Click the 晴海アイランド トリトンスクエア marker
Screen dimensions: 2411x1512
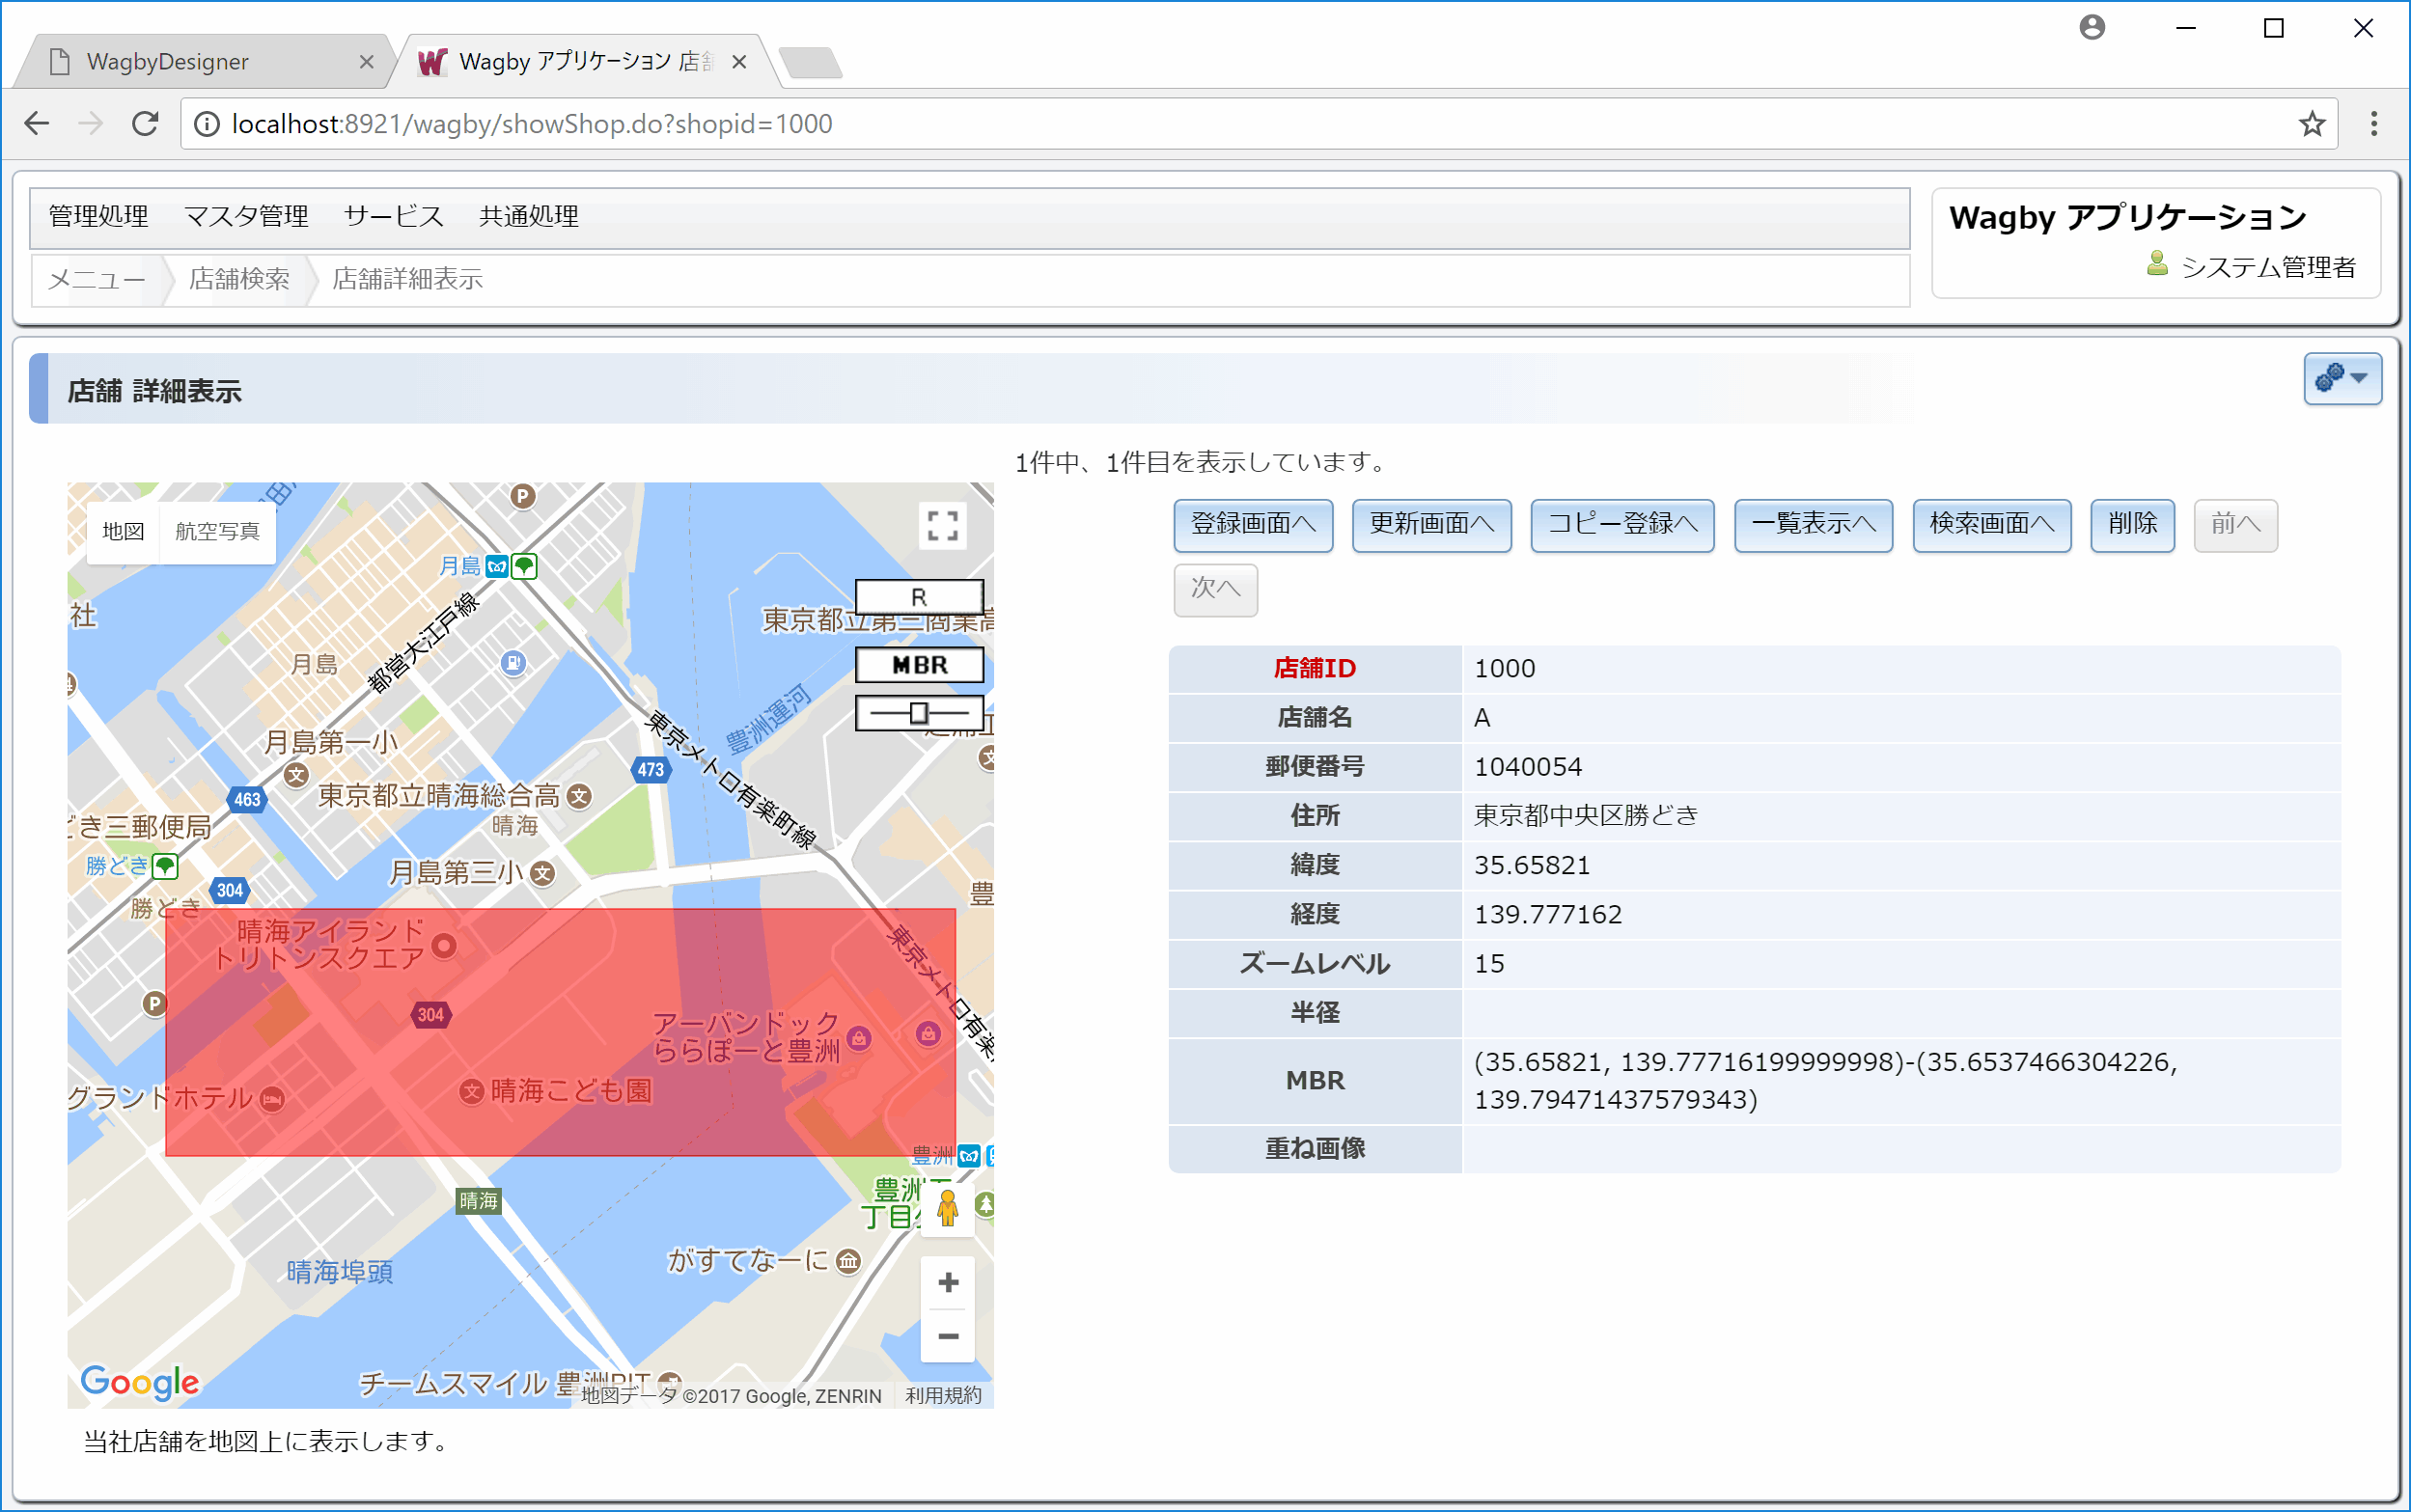pyautogui.click(x=444, y=944)
